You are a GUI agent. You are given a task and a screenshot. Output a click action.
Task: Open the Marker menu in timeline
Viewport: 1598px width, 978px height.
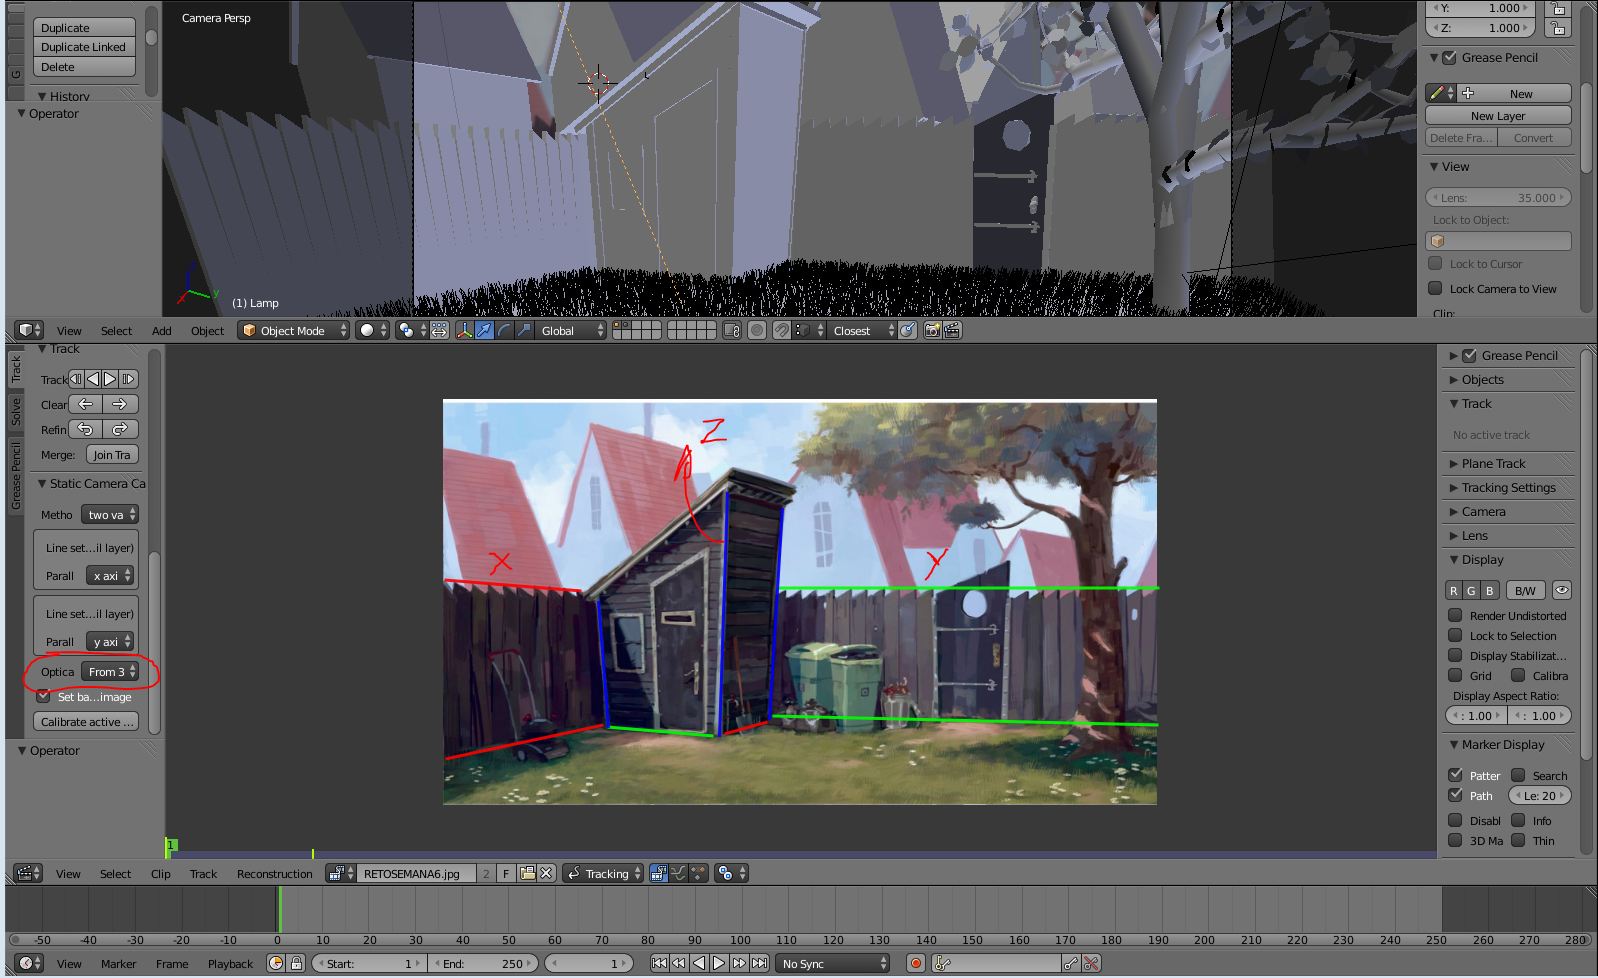[118, 964]
